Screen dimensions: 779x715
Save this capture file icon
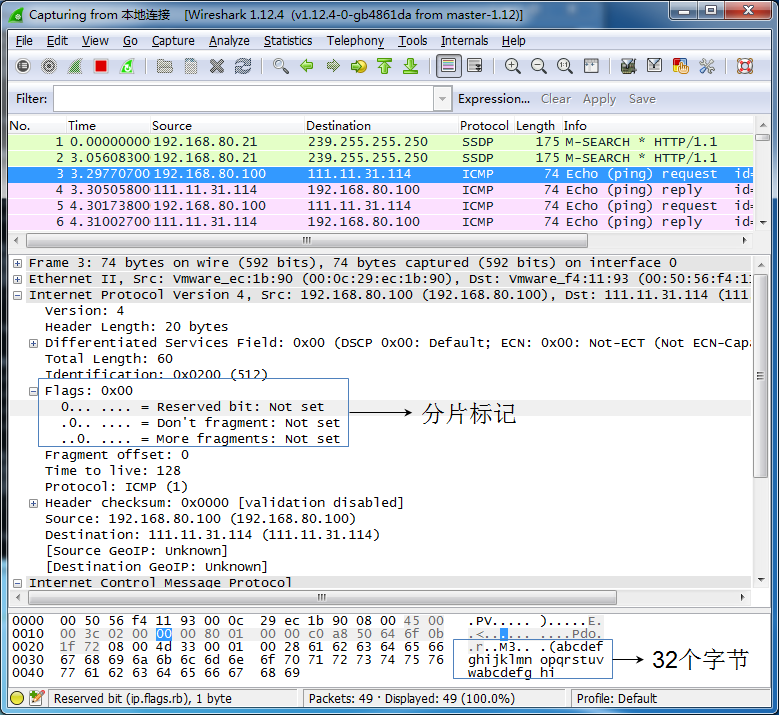(x=191, y=66)
